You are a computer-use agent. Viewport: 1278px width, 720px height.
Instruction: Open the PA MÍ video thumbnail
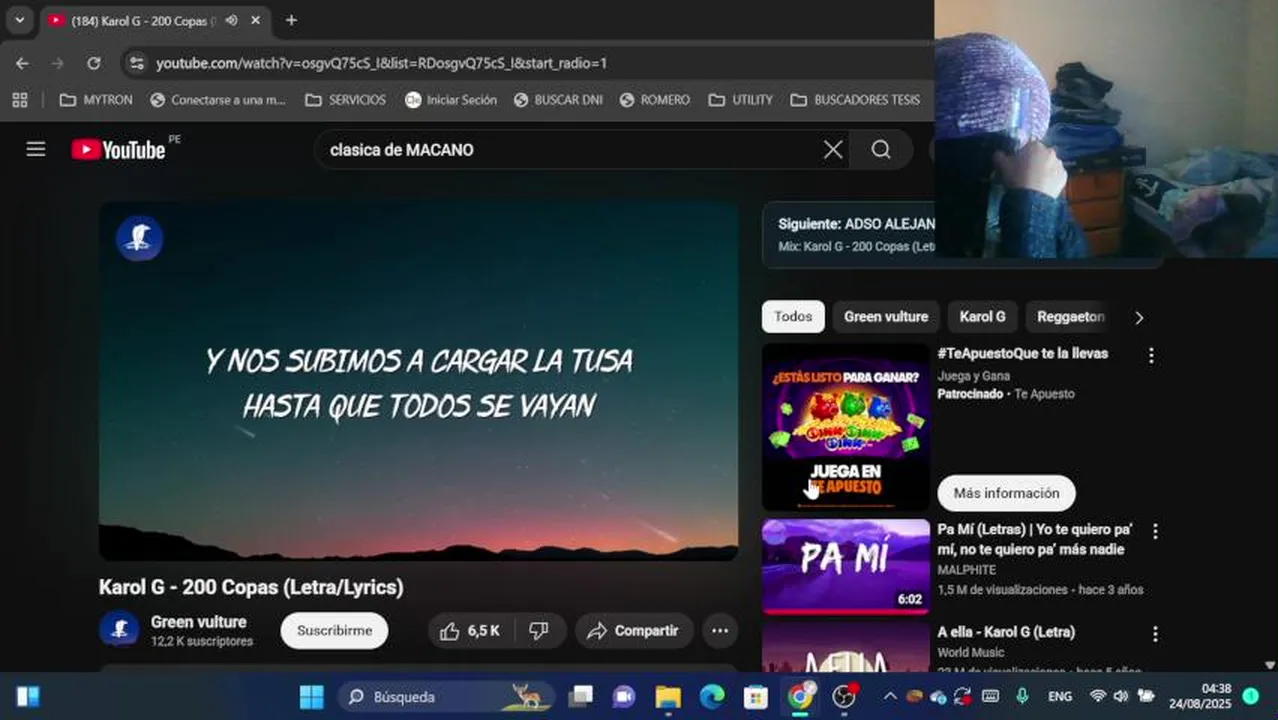pyautogui.click(x=846, y=566)
